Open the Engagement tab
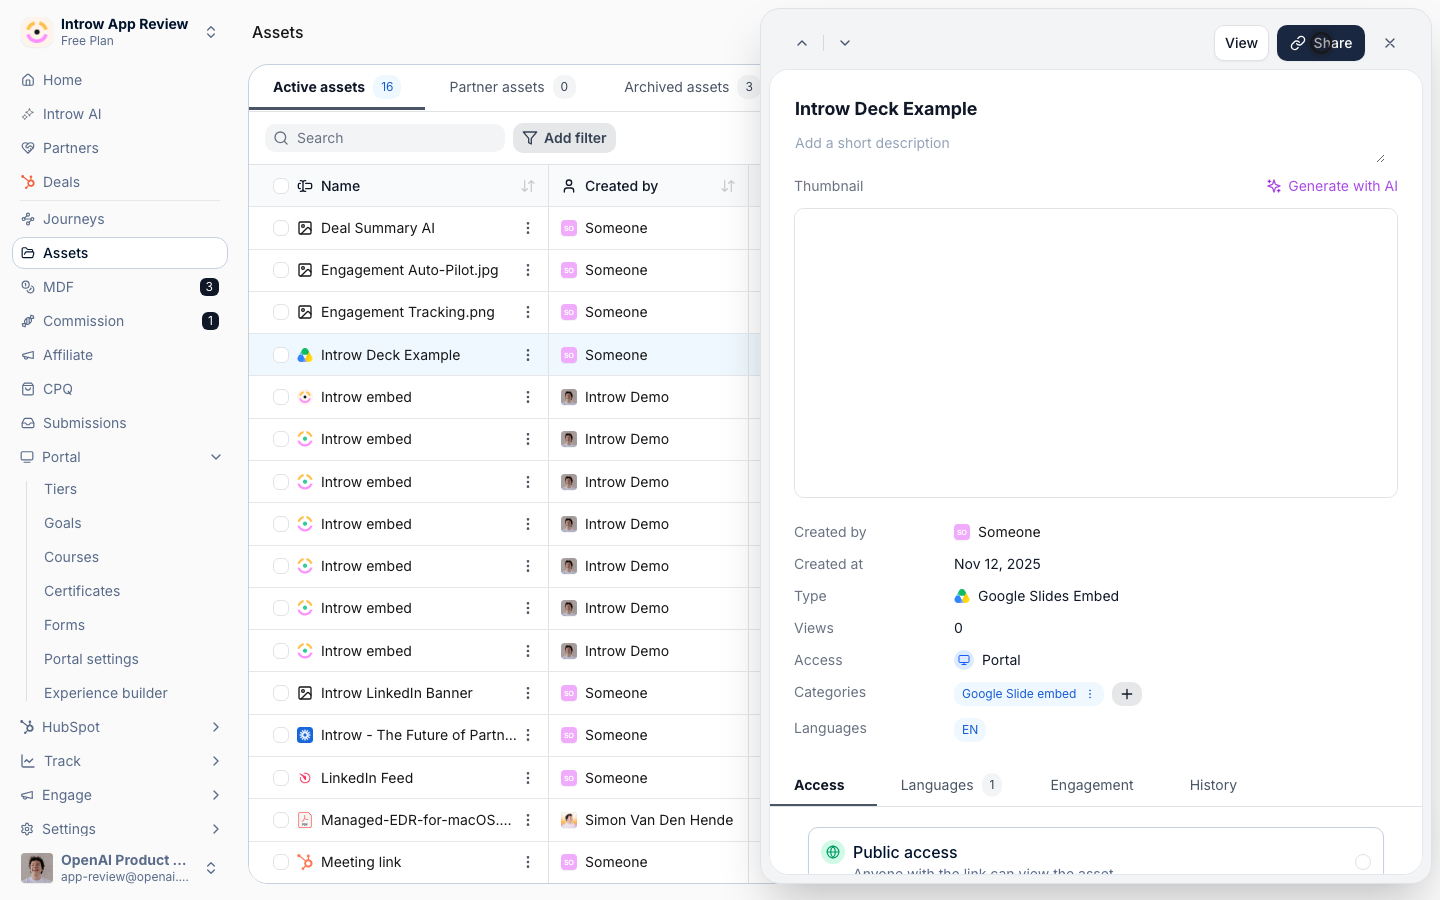The height and width of the screenshot is (900, 1440). [x=1092, y=785]
